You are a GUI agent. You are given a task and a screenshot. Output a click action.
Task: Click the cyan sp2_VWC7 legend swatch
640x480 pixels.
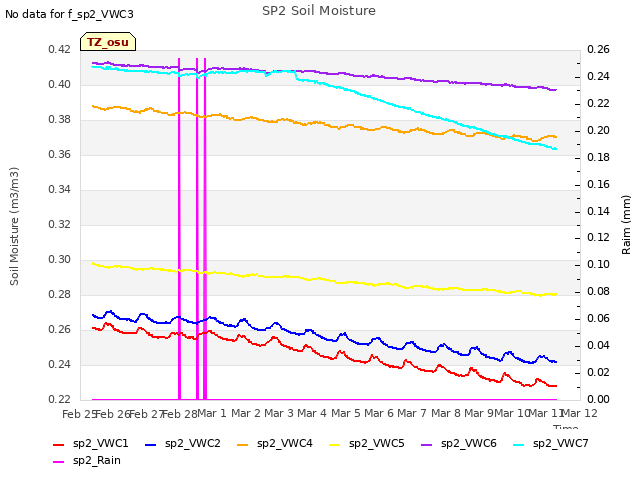pos(519,444)
